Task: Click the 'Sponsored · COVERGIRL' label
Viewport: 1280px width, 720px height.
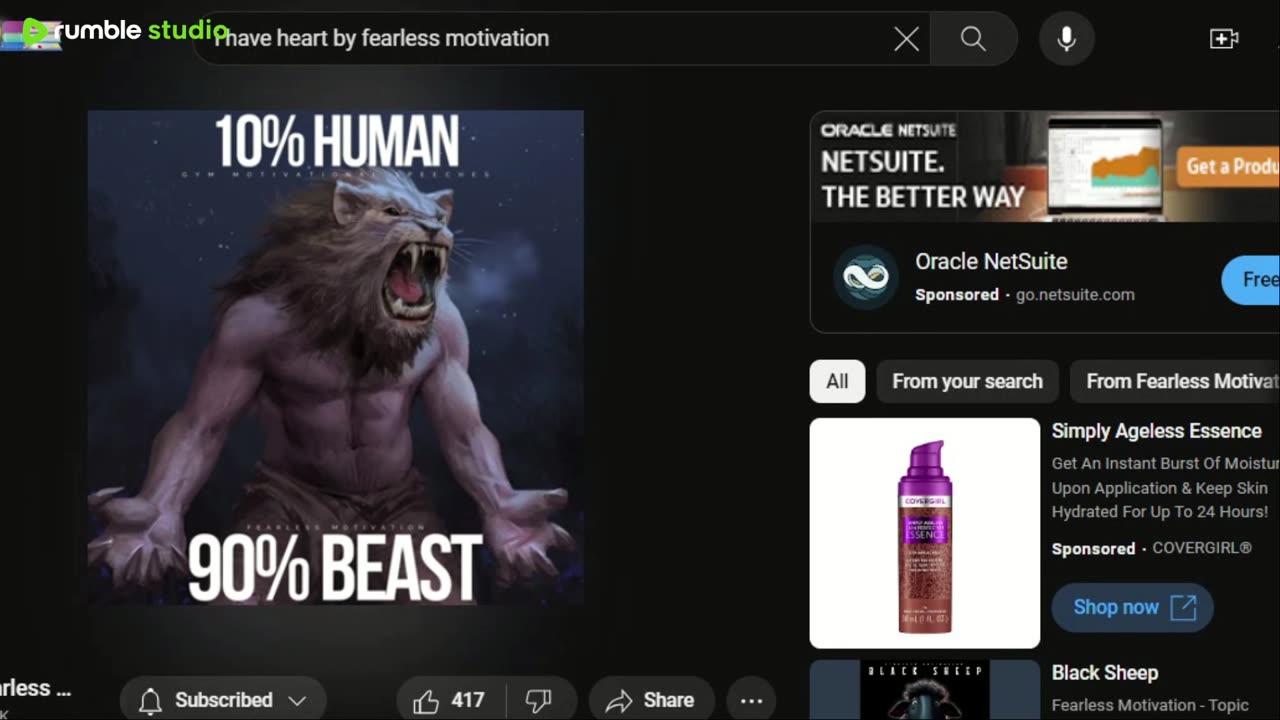Action: click(1151, 549)
